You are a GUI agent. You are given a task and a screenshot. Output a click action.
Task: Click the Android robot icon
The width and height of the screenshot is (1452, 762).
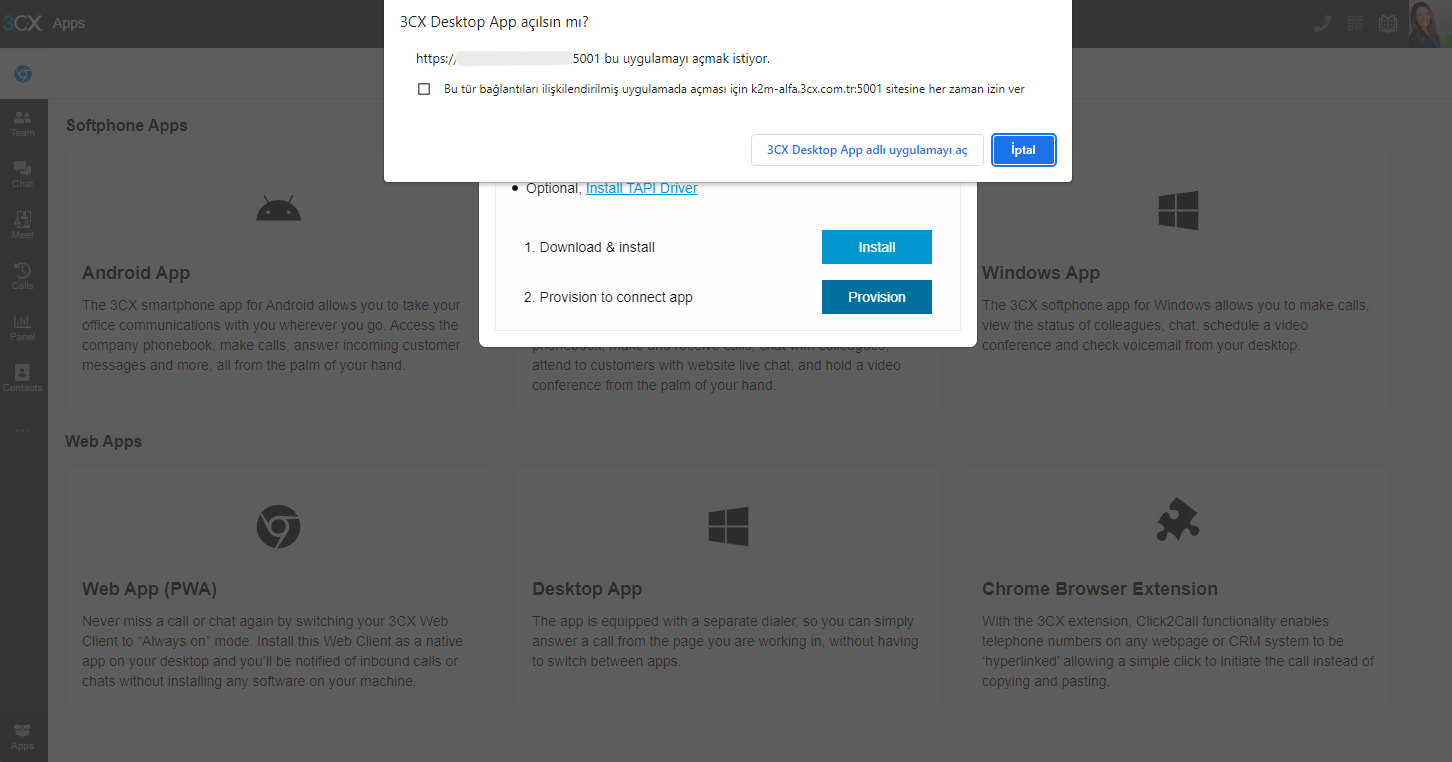click(278, 209)
